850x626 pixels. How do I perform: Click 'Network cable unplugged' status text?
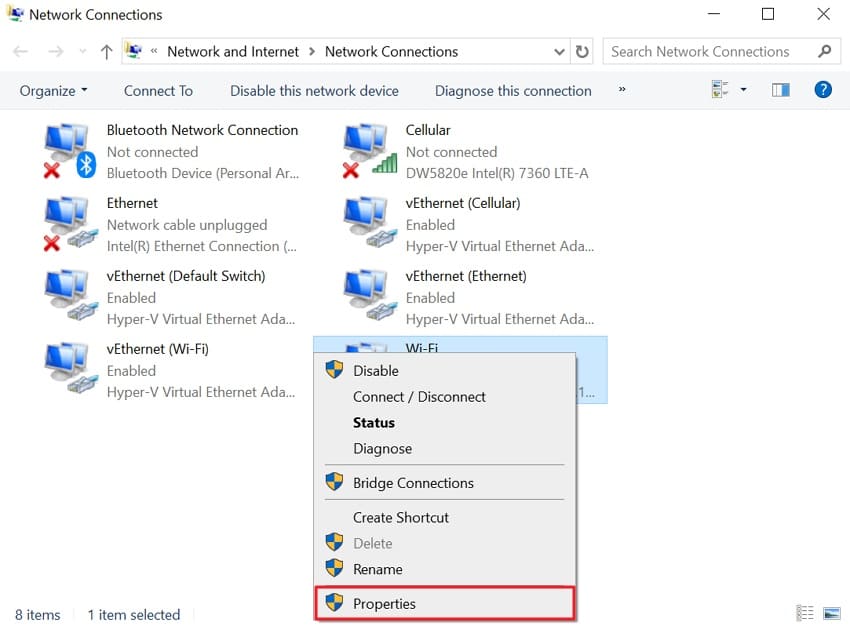187,224
